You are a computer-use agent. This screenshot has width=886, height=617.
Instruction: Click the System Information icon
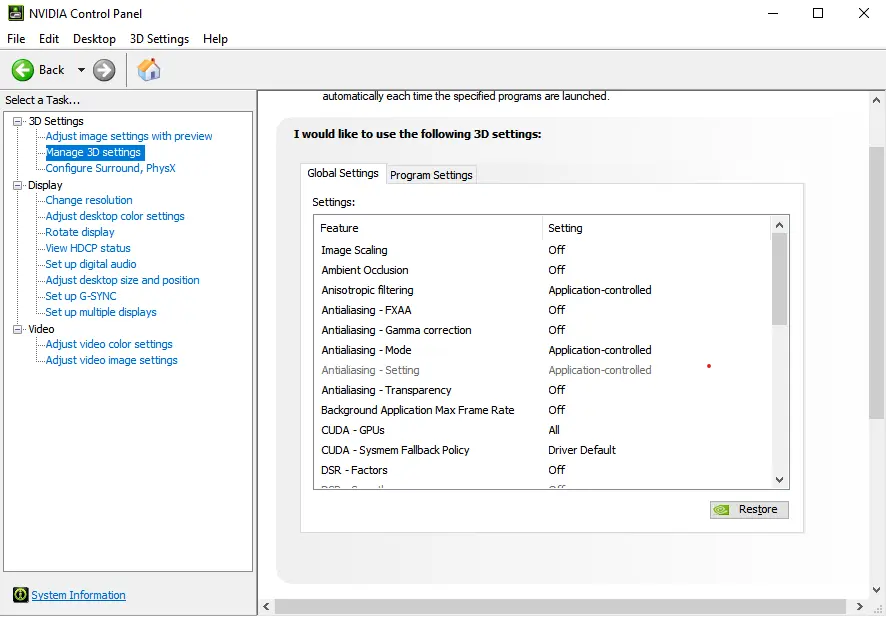click(x=21, y=594)
